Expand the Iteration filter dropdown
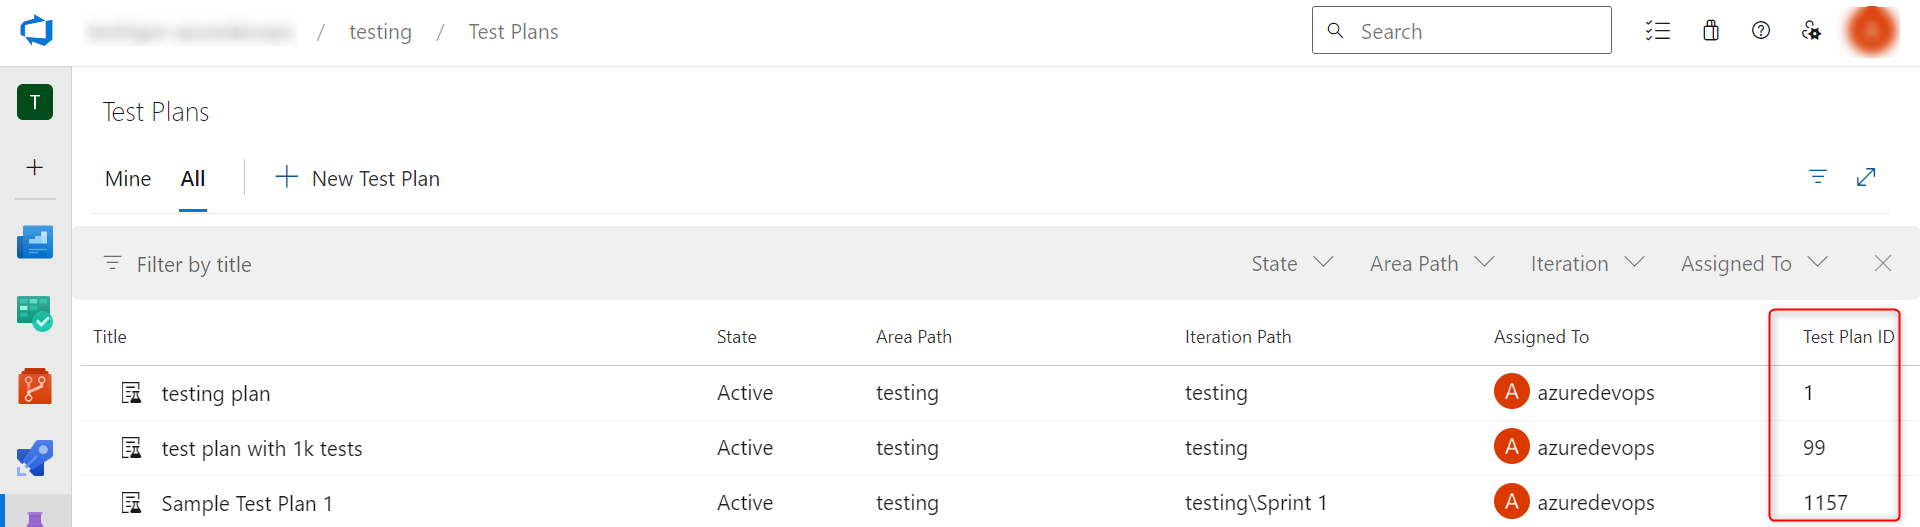 (1586, 263)
